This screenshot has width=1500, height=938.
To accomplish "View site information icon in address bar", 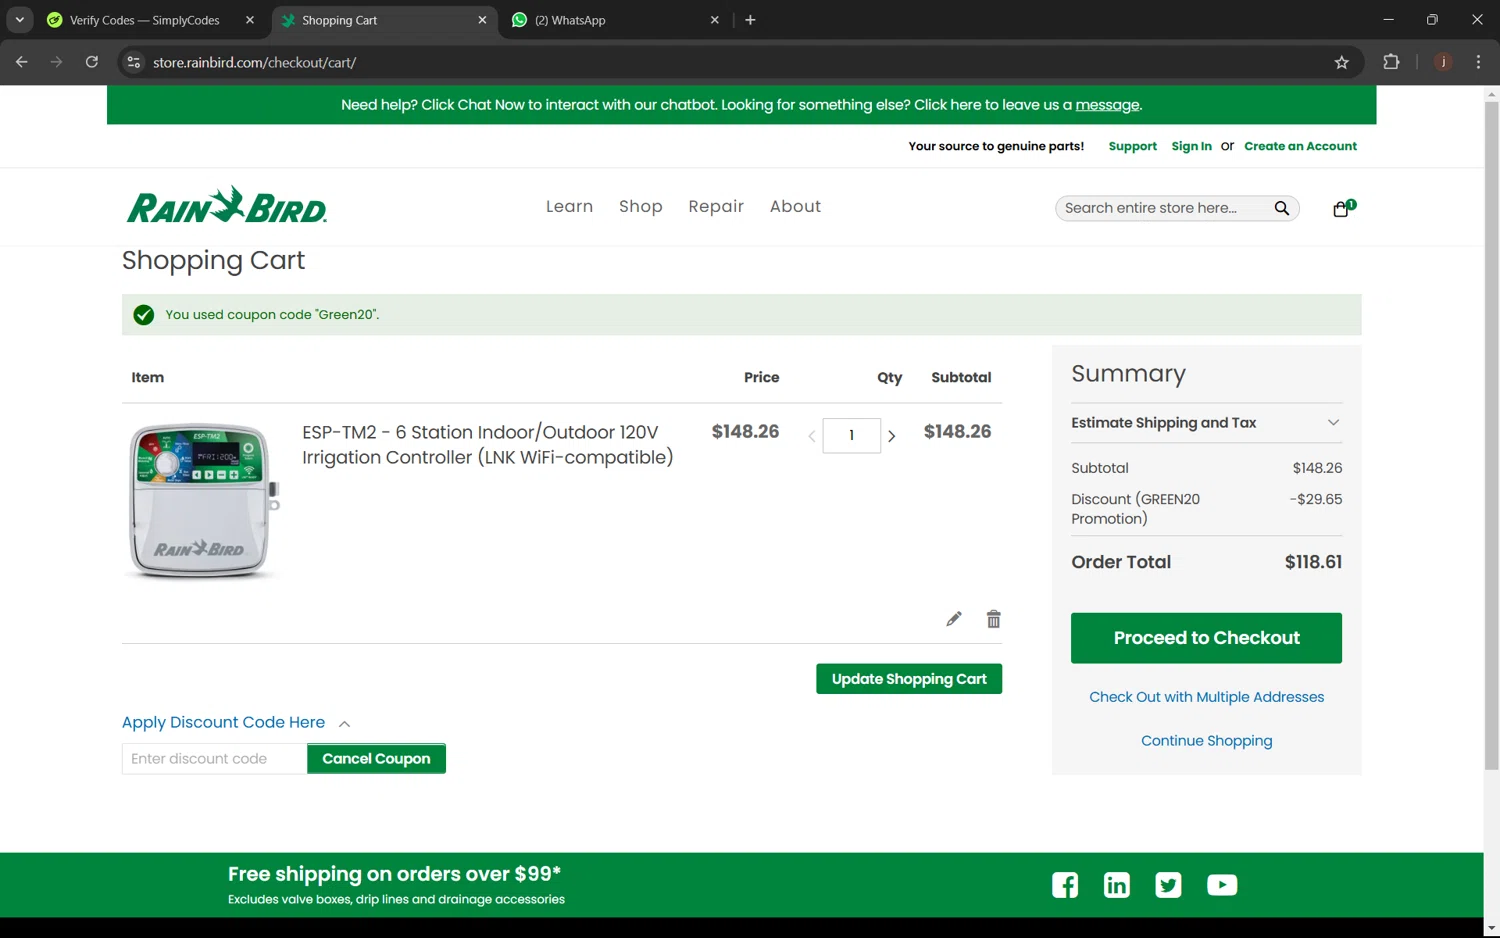I will tap(133, 62).
